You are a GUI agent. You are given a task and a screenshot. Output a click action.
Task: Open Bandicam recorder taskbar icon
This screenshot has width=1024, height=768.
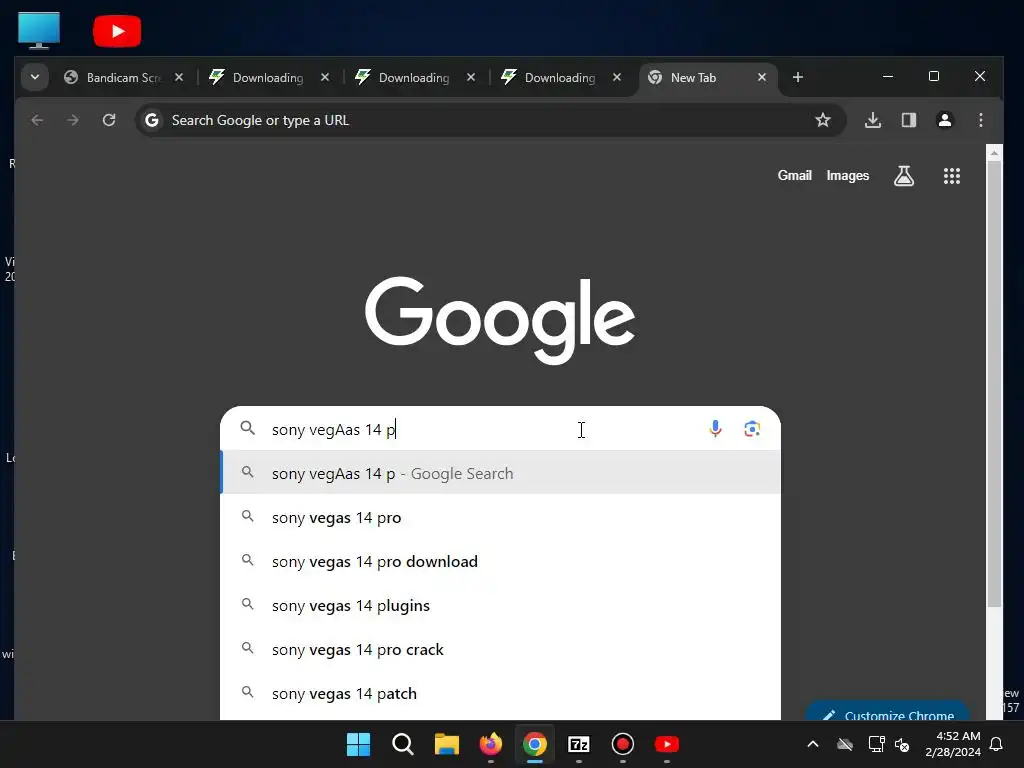[x=622, y=744]
